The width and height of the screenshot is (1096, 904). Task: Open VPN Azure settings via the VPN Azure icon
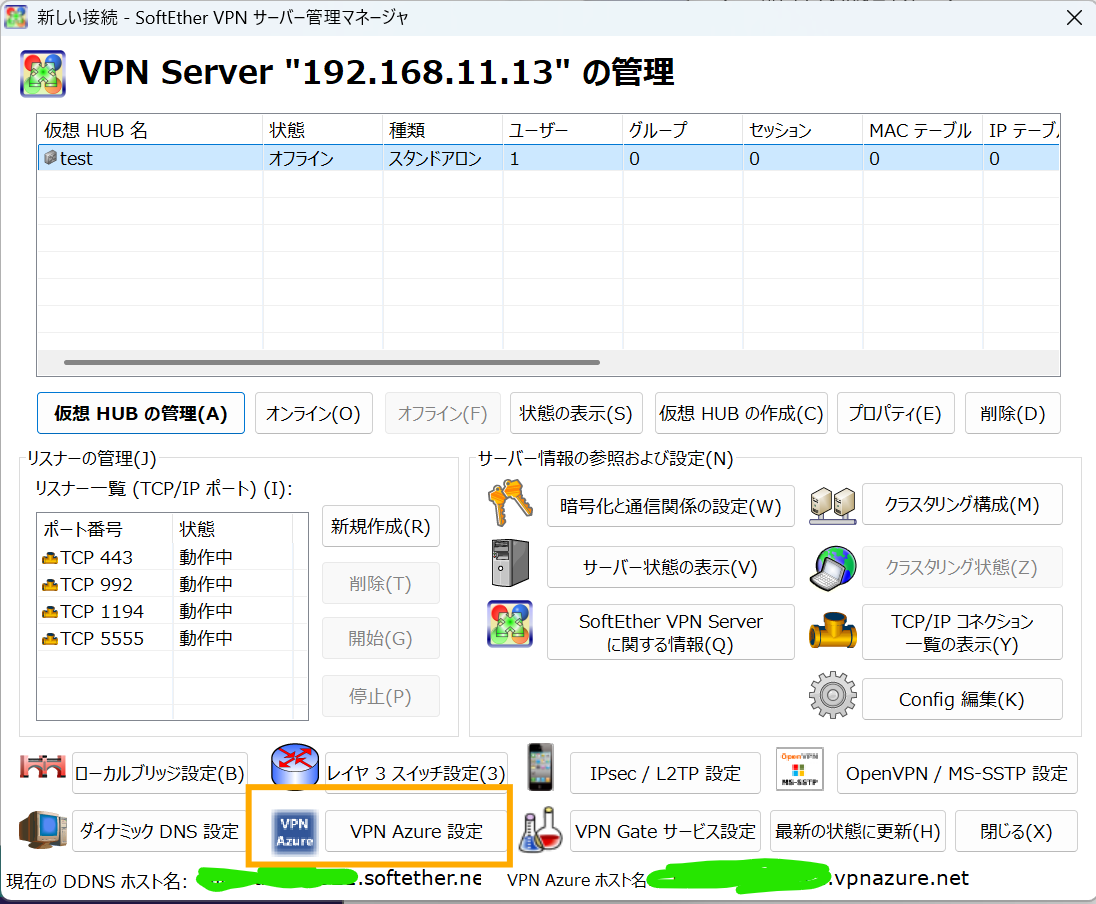(x=294, y=831)
